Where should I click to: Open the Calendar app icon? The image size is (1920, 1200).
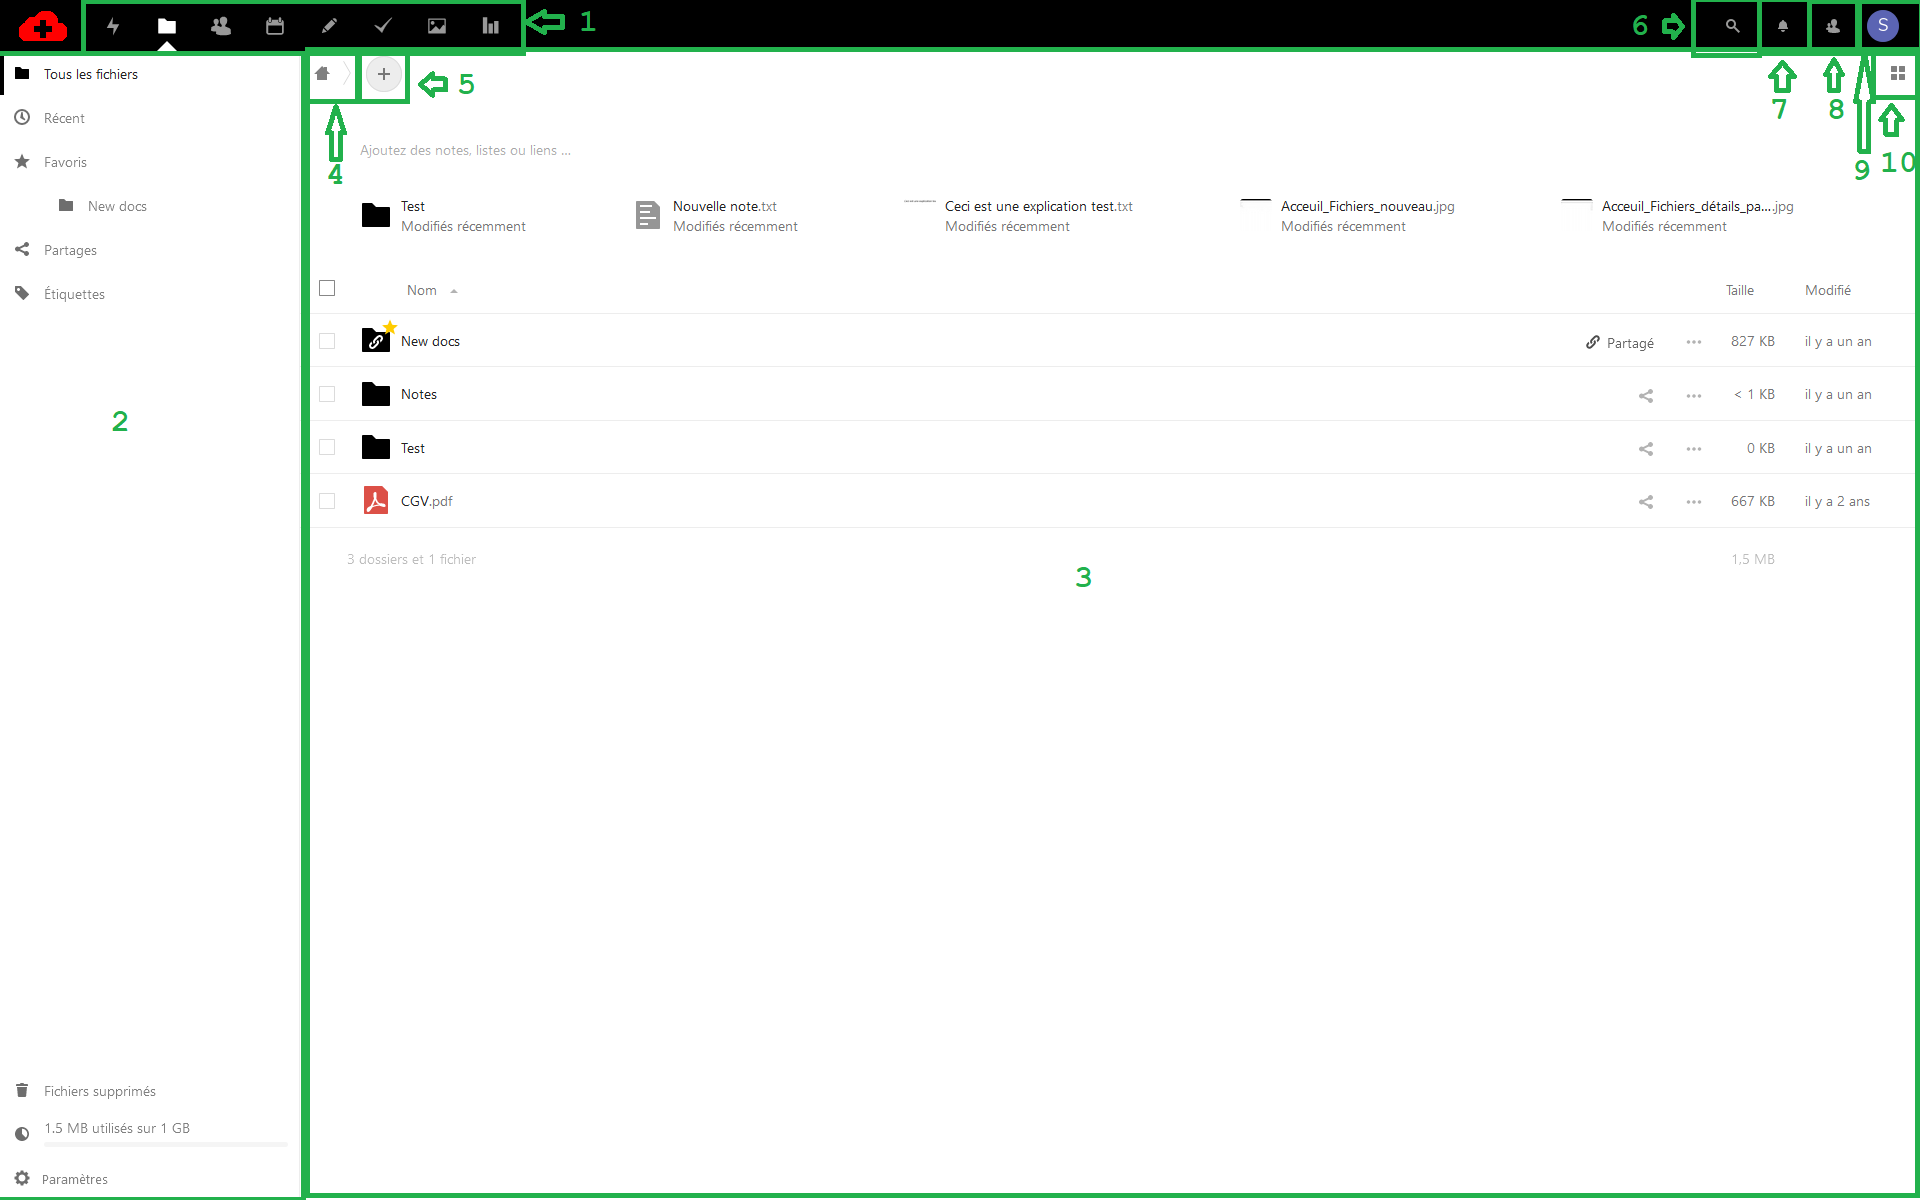275,26
